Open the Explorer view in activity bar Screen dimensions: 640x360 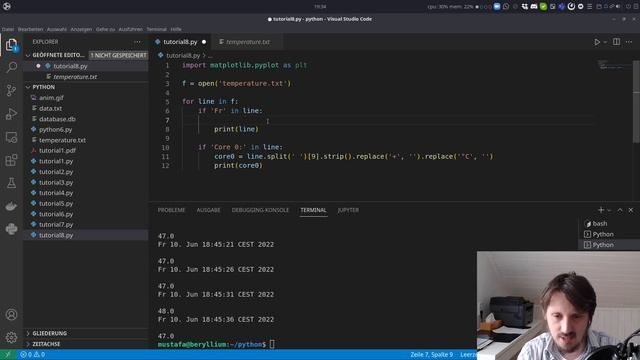tap(11, 44)
